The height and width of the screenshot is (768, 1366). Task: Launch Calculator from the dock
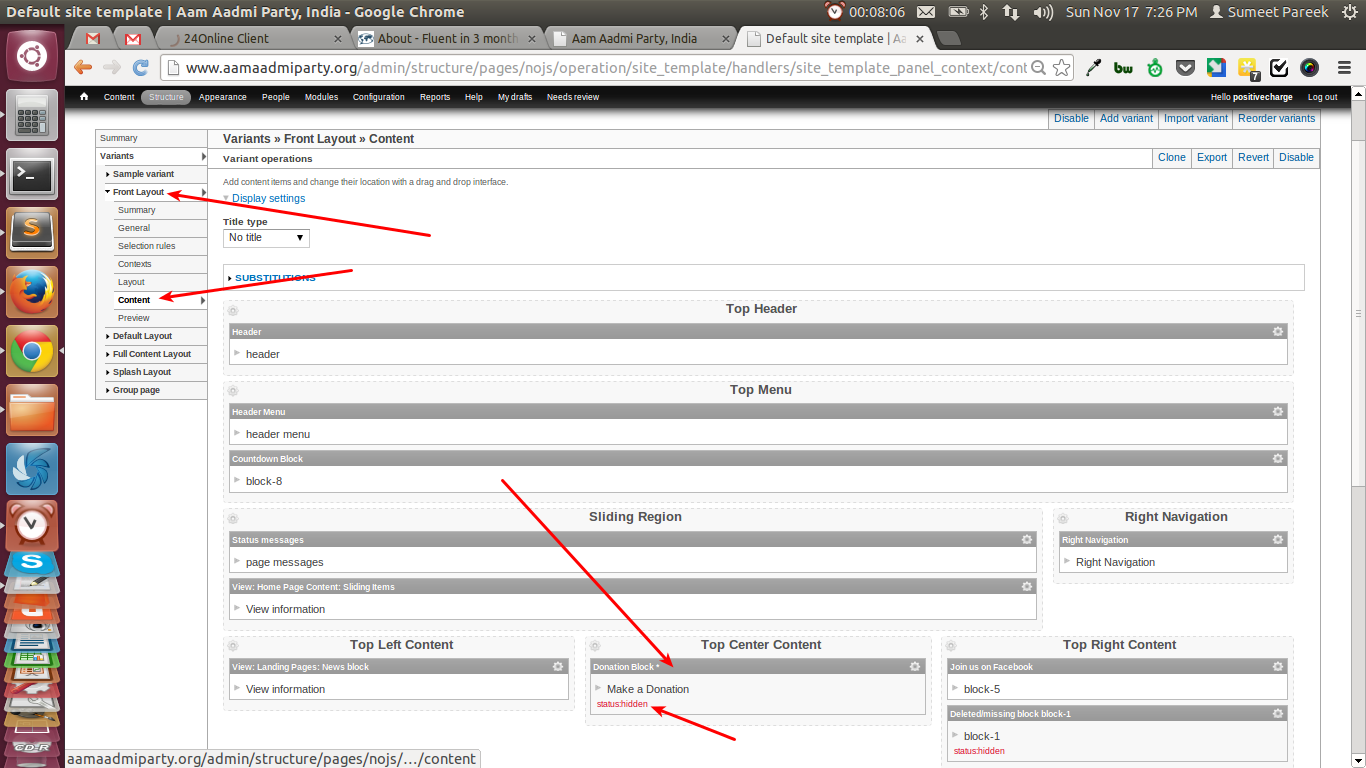(x=32, y=115)
